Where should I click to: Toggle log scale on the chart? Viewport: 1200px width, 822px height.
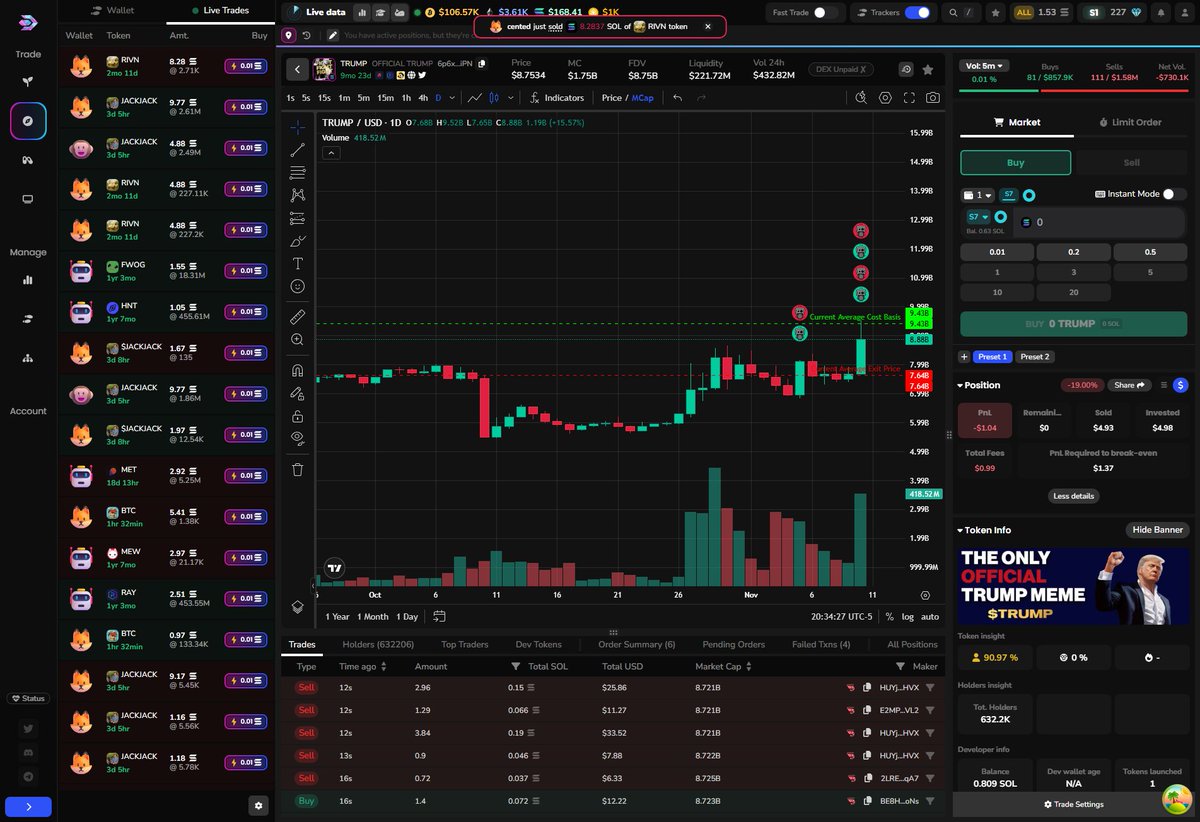[907, 617]
